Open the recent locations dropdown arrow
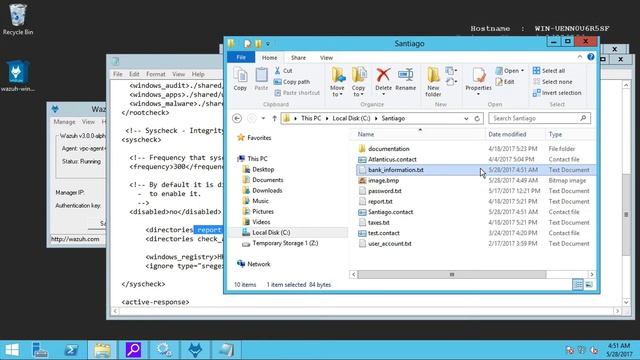 click(263, 118)
